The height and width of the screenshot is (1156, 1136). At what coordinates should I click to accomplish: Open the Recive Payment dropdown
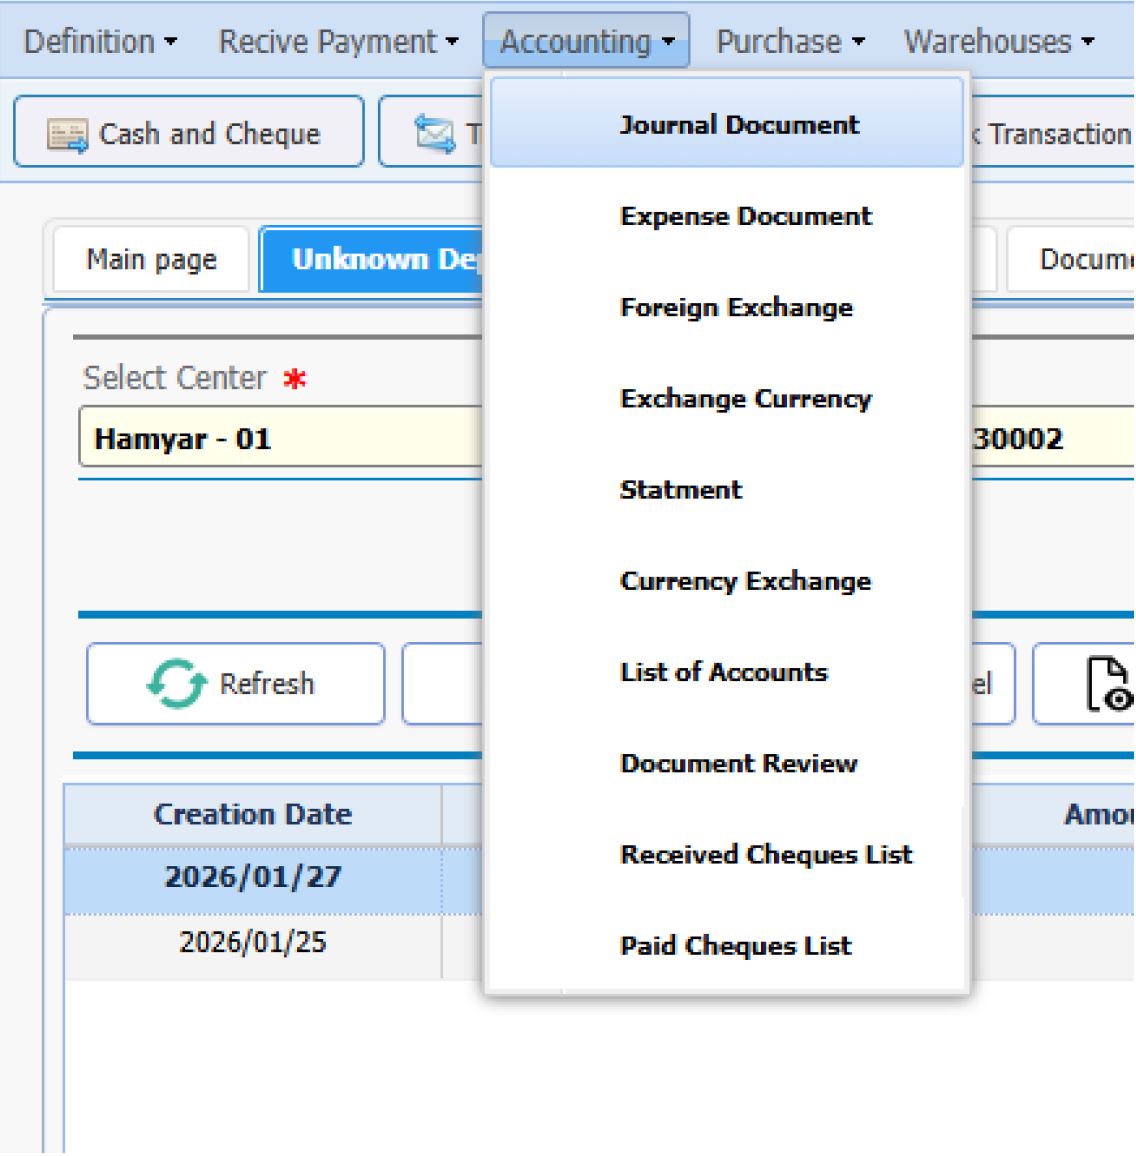click(338, 42)
